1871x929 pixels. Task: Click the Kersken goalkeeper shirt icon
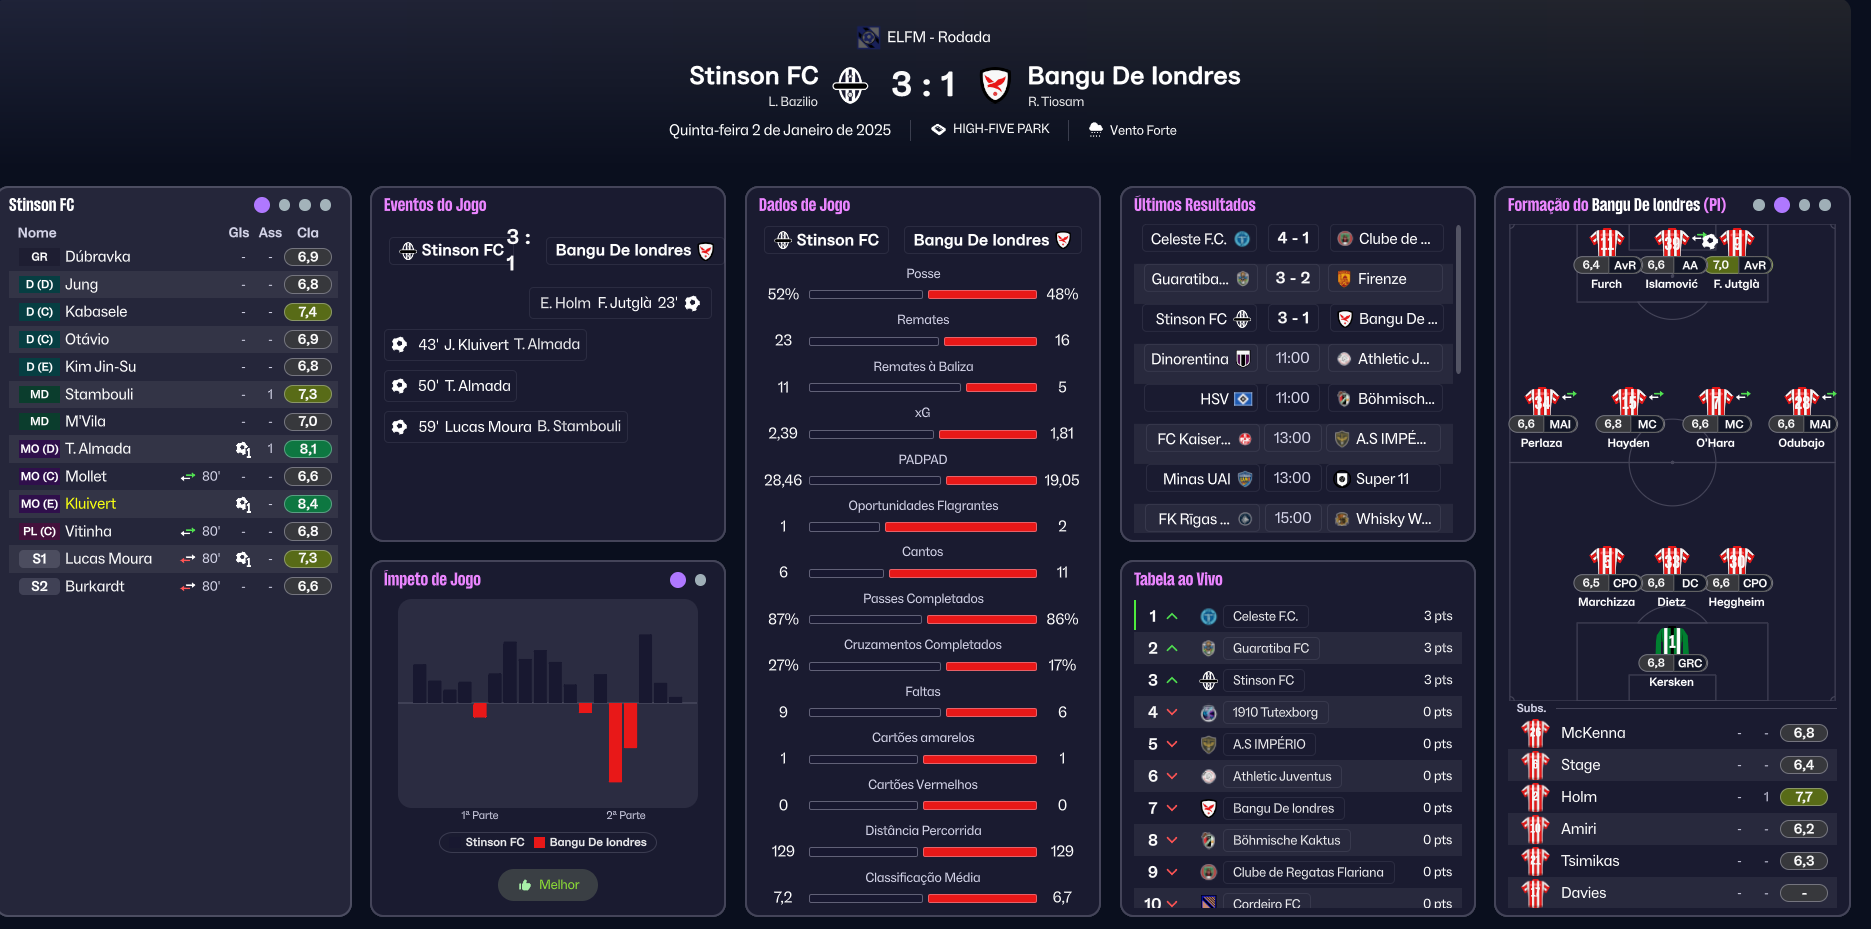click(1671, 641)
